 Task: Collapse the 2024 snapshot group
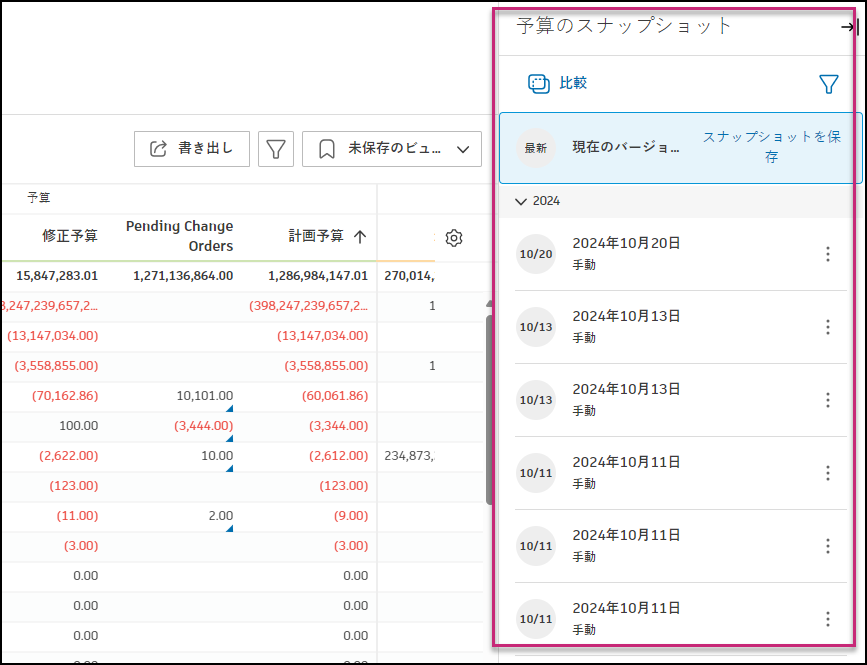(x=521, y=201)
